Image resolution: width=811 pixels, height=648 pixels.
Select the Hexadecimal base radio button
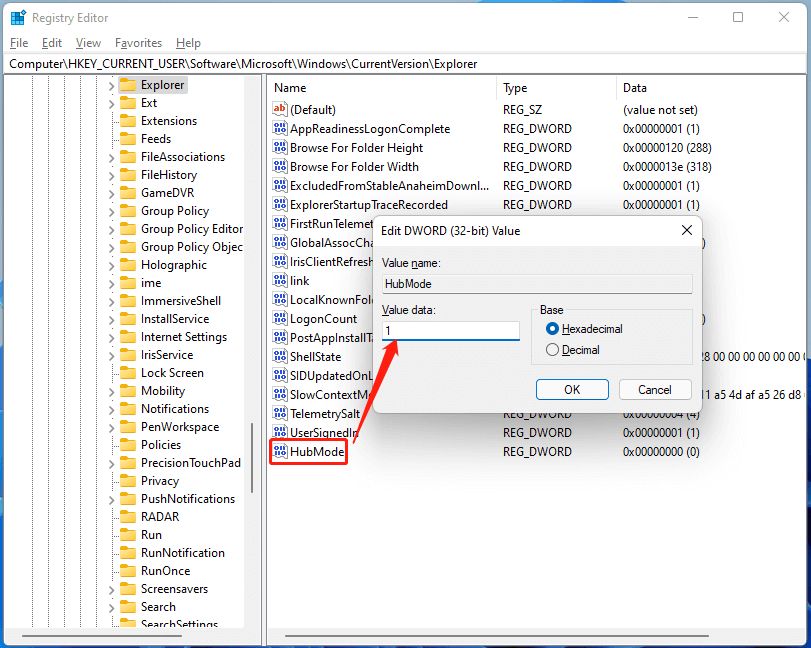pos(552,329)
